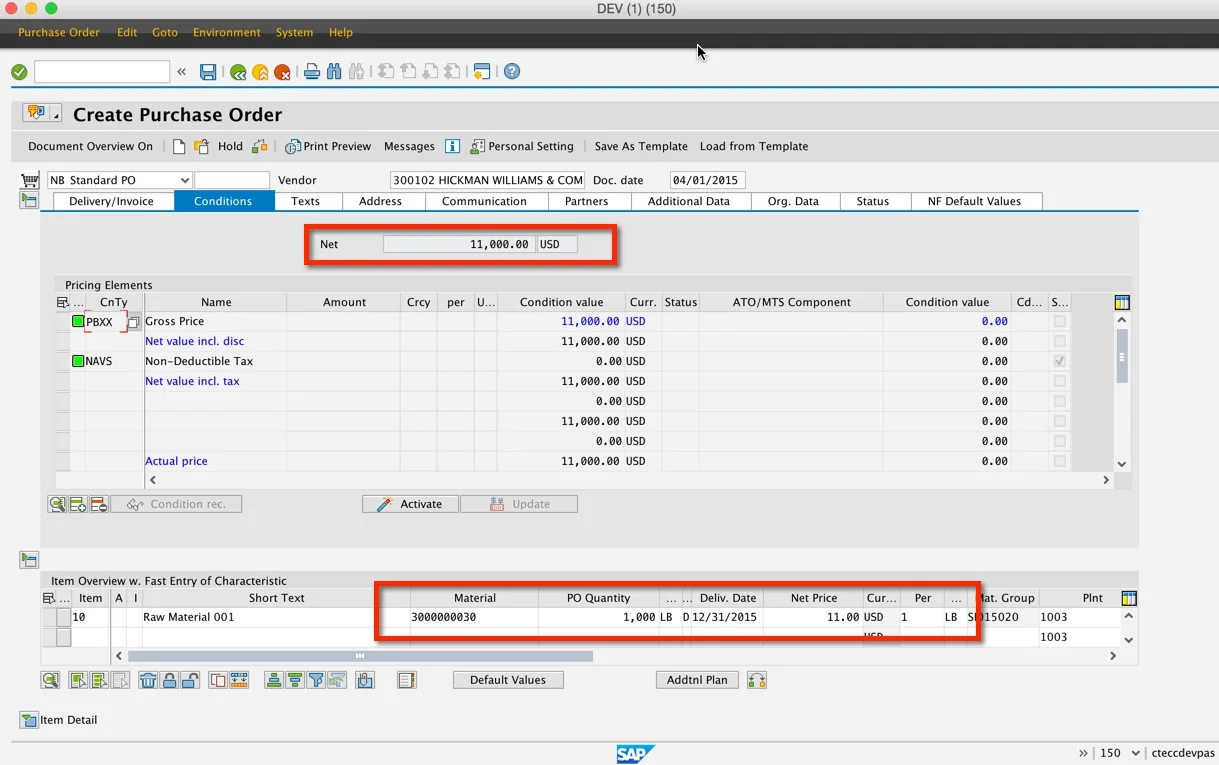Viewport: 1219px width, 765px height.
Task: Collapse the header section expander icon
Action: pos(29,201)
